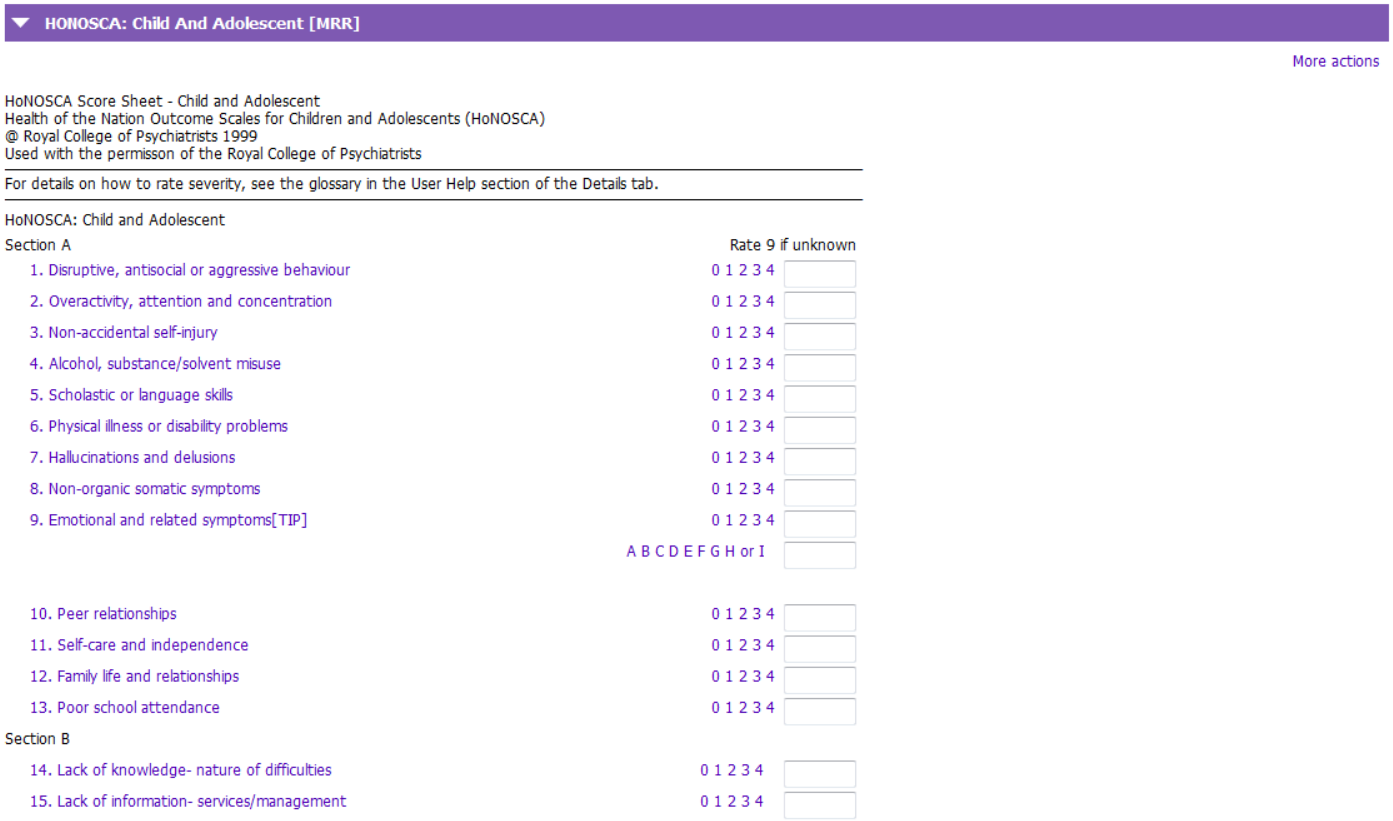Select item 13 Poor school attendance

(124, 708)
